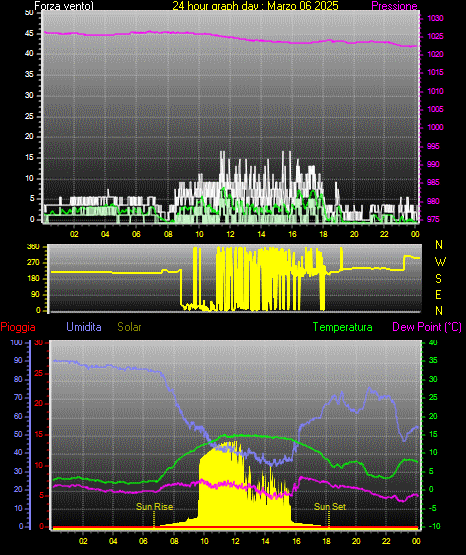Click the 18 hour tick on bottom graph

pyautogui.click(x=326, y=541)
